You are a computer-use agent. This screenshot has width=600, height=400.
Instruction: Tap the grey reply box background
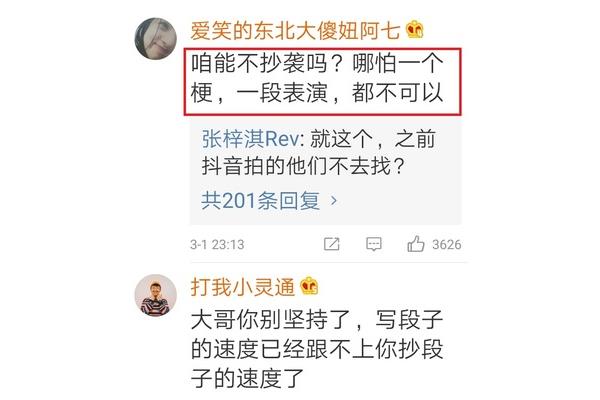pos(326,171)
